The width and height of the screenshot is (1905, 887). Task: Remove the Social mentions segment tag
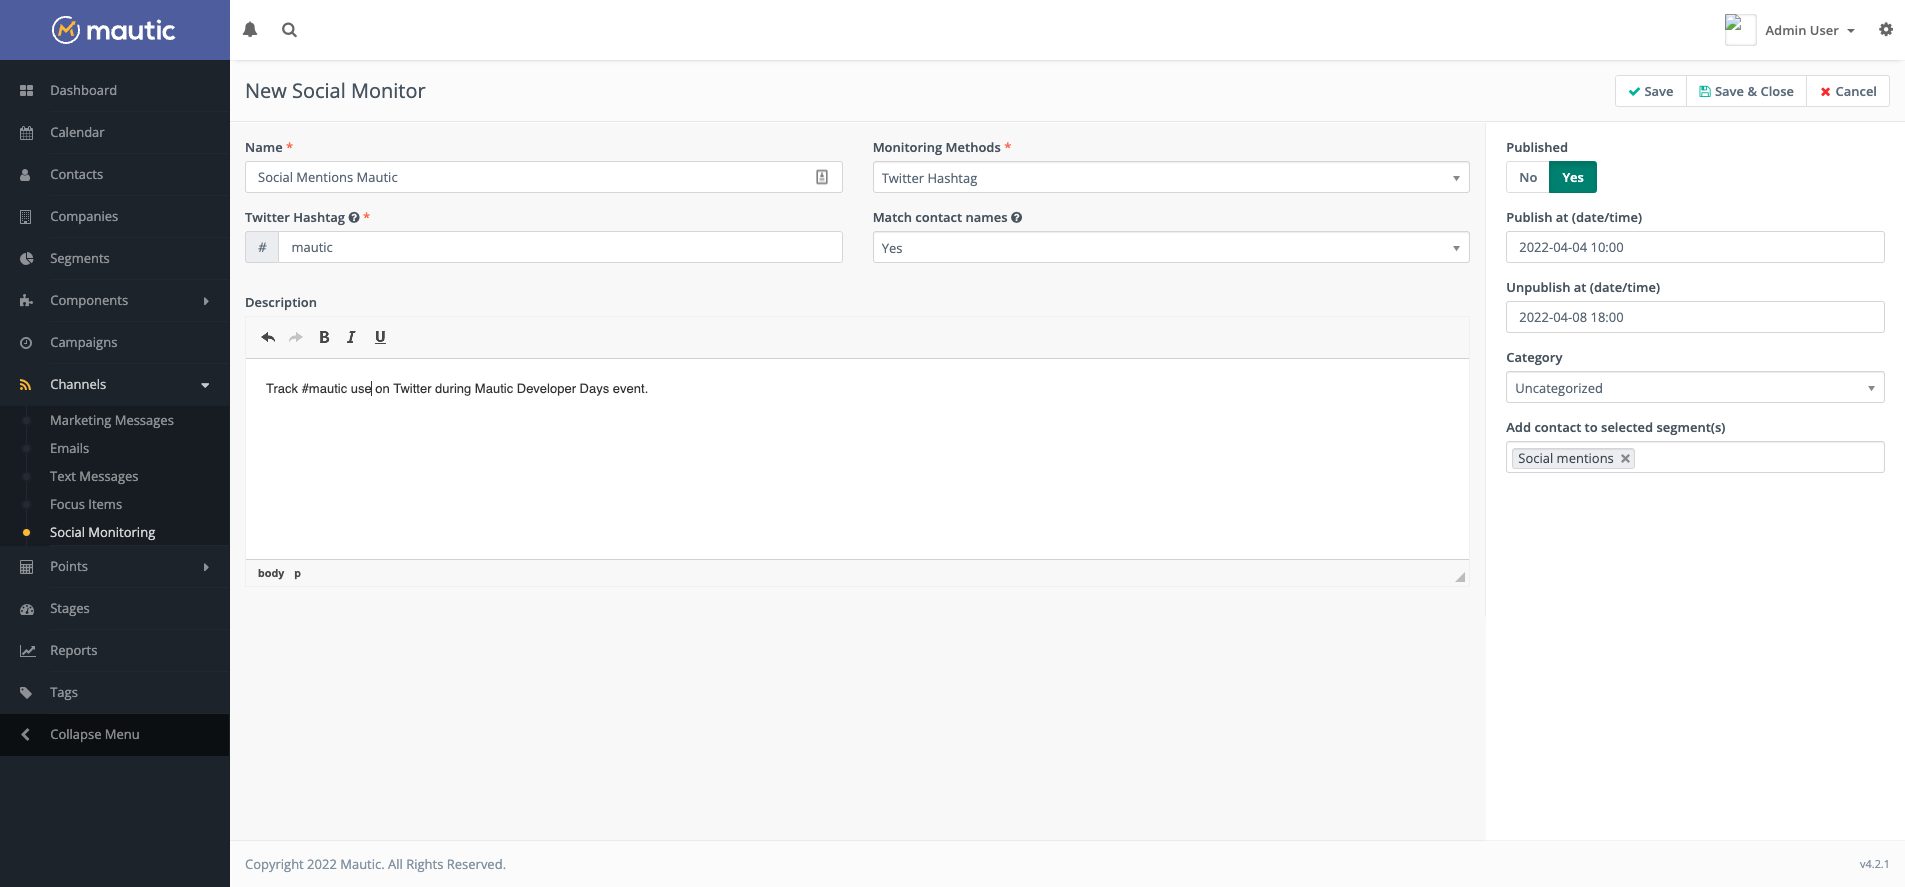pos(1625,458)
